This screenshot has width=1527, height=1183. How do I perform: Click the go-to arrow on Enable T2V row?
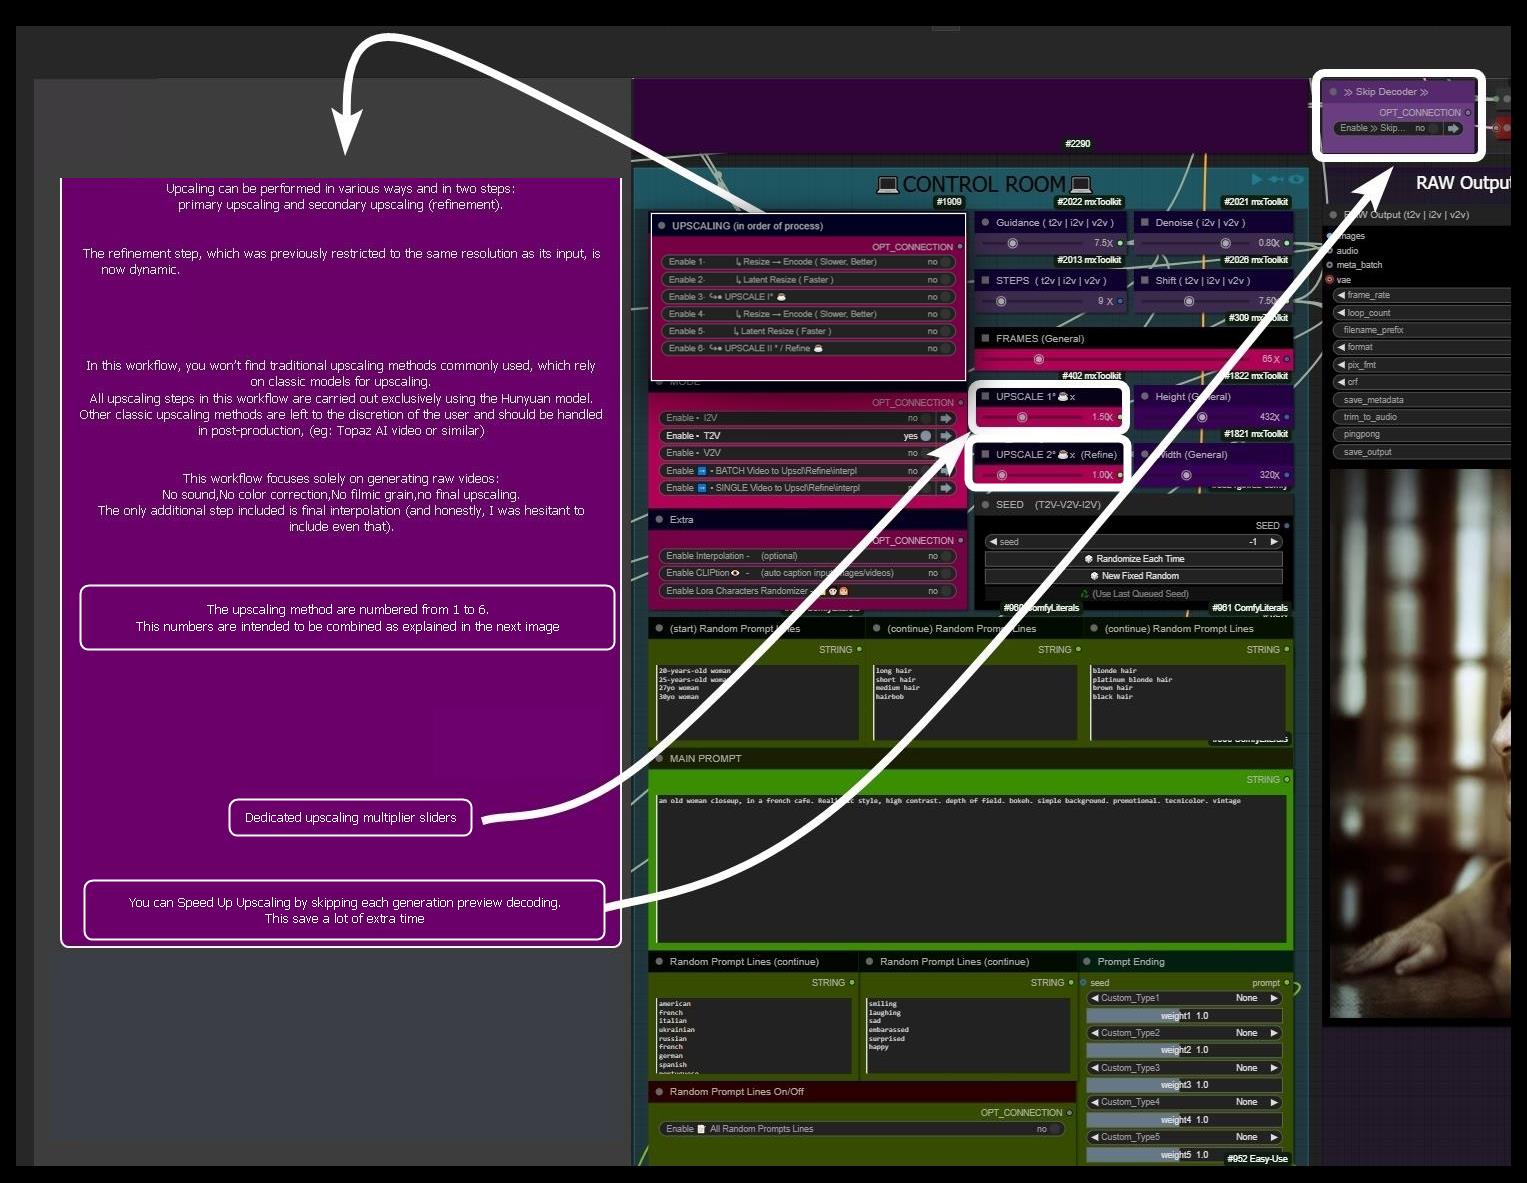pos(945,436)
